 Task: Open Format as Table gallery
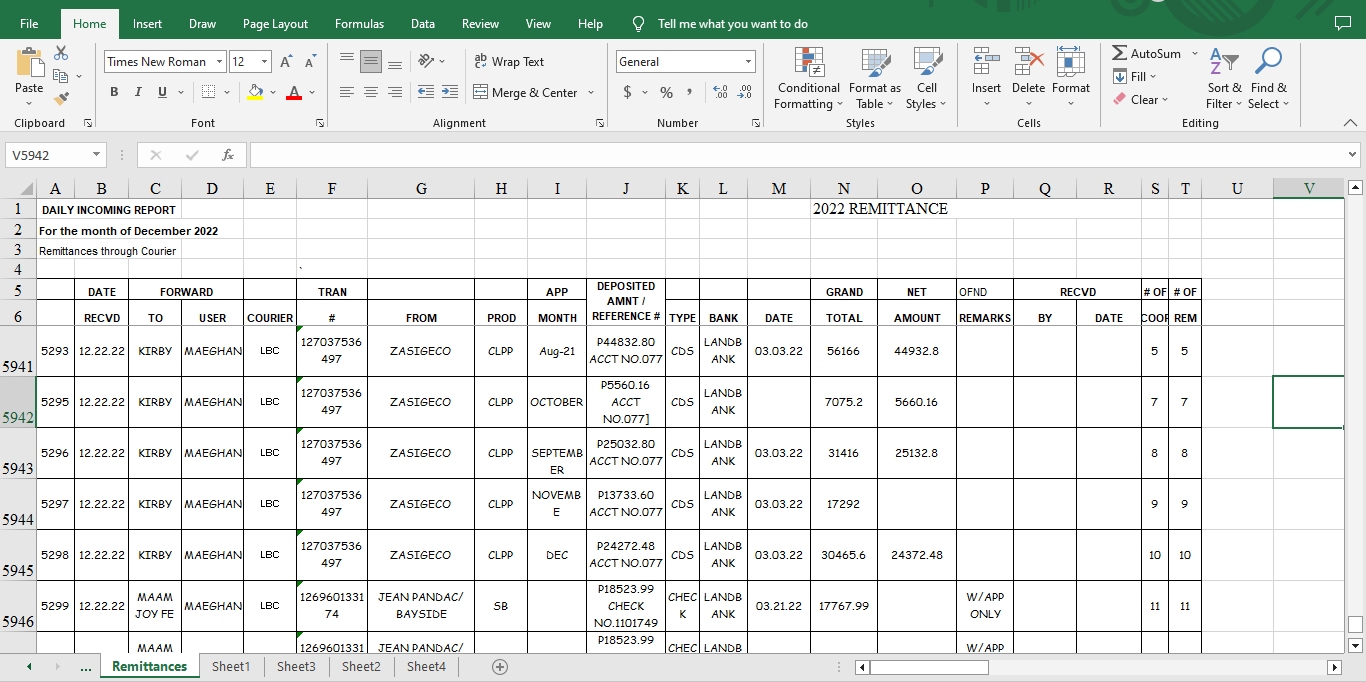875,78
